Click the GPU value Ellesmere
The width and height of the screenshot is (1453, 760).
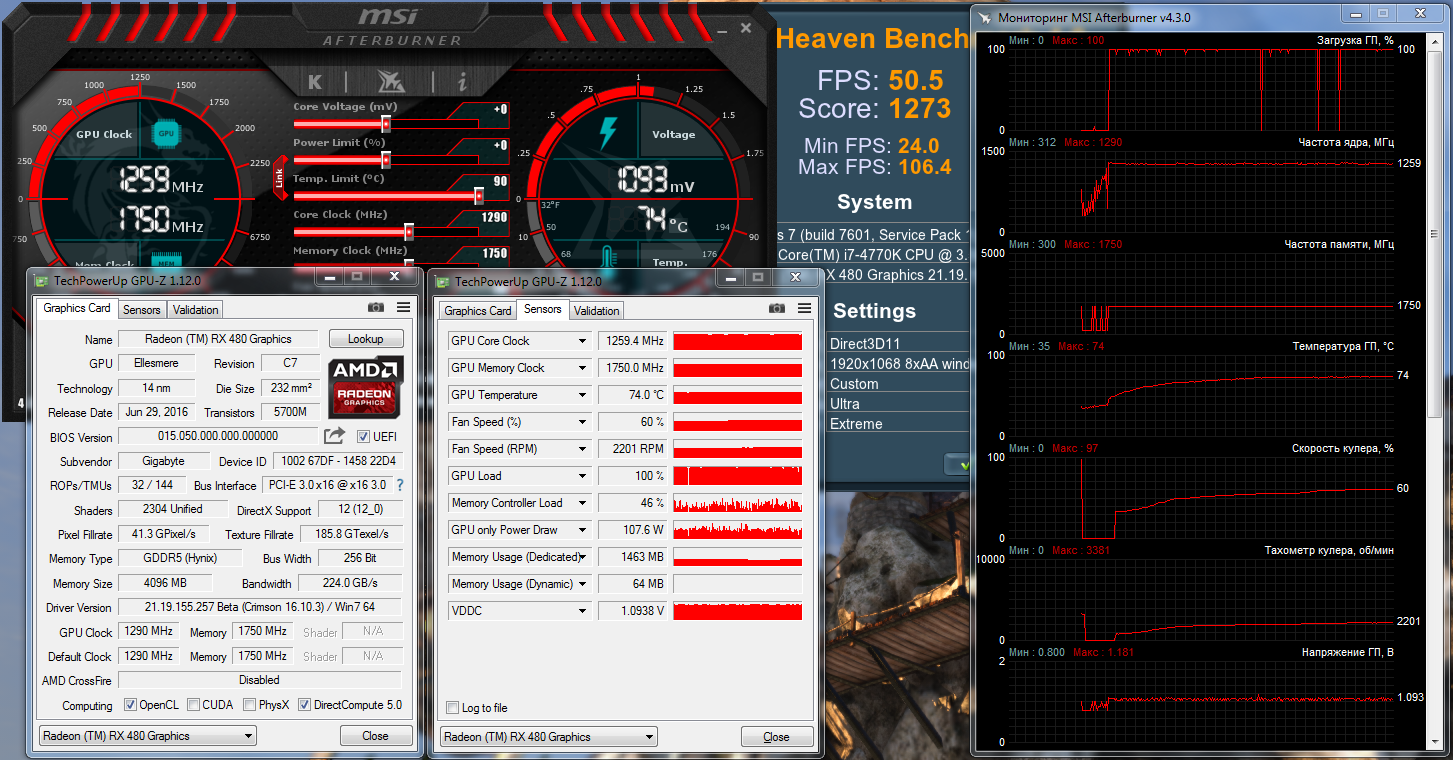point(164,363)
